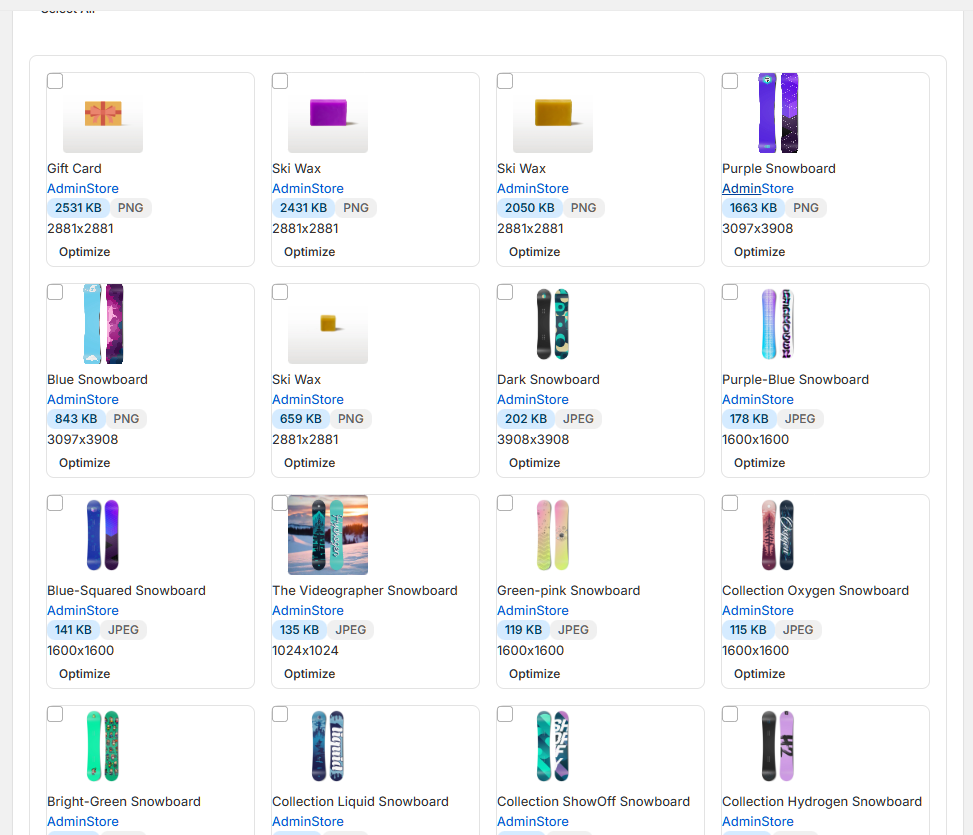Open the Ski Wax thumbnail sized 659 KB
The image size is (973, 835).
click(328, 324)
